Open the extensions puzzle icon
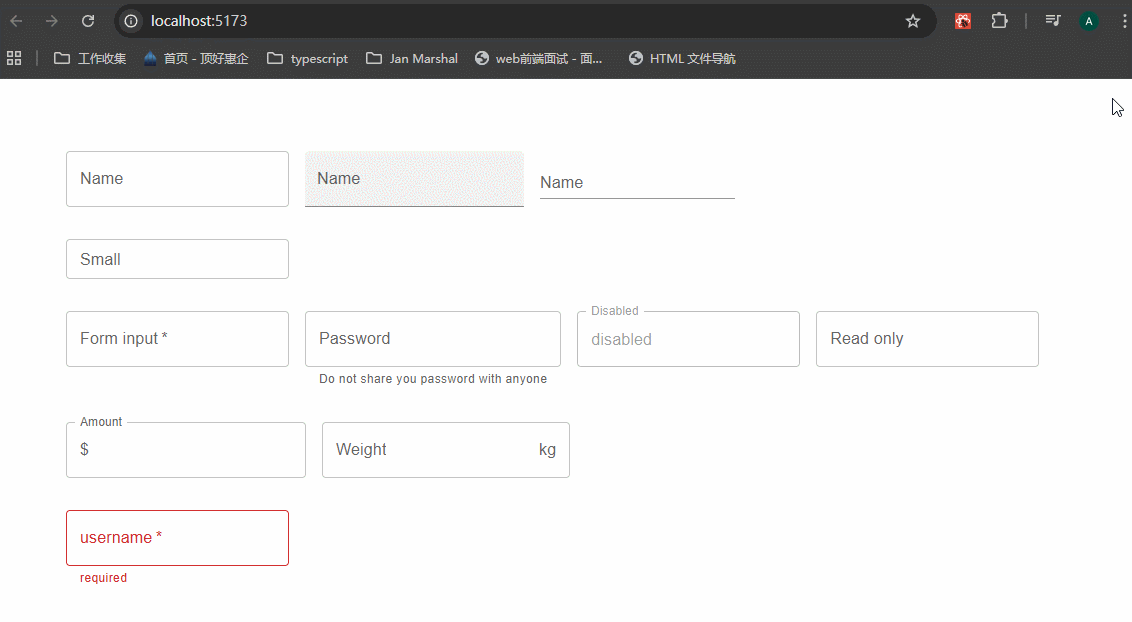This screenshot has width=1132, height=622. click(999, 21)
